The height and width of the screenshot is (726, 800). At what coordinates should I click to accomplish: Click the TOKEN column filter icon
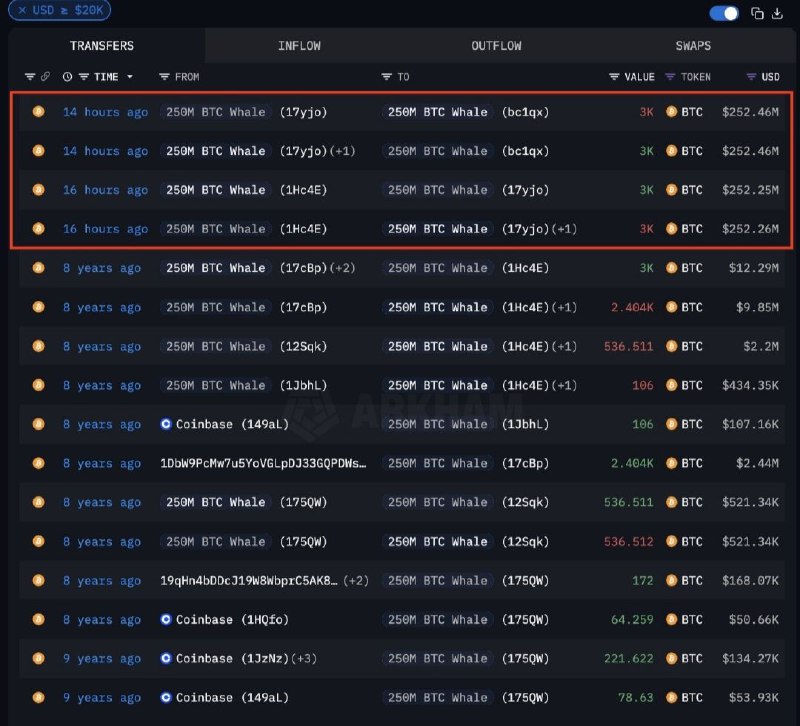pyautogui.click(x=670, y=77)
